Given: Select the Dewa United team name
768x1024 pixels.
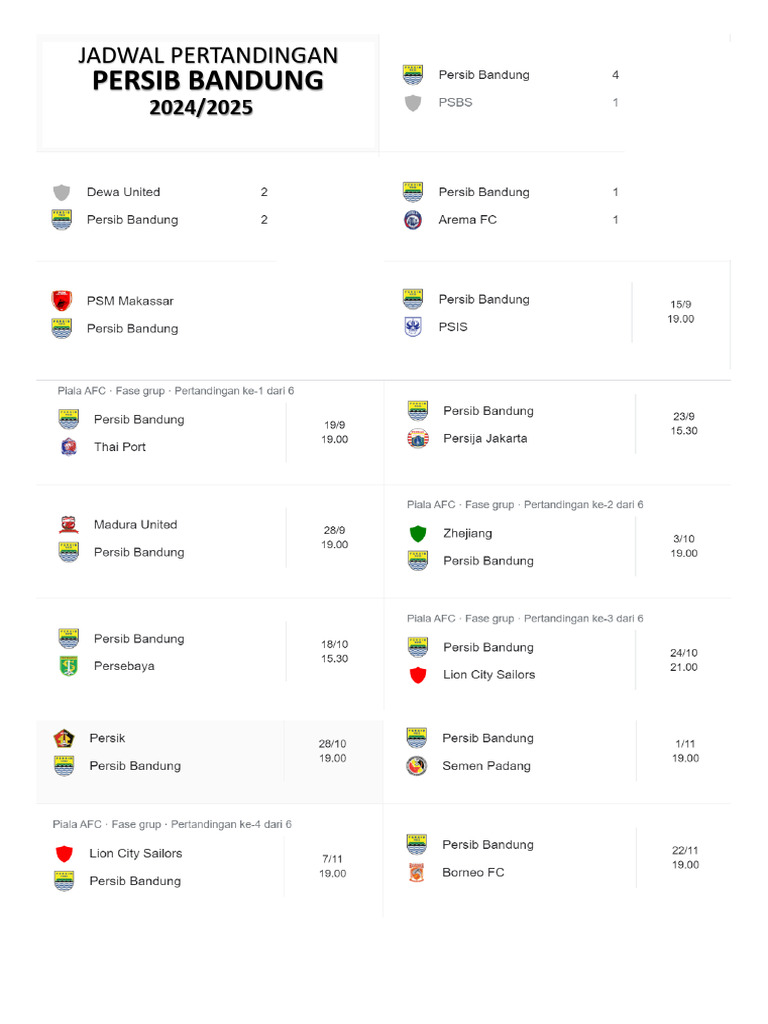Looking at the screenshot, I should click(x=123, y=192).
